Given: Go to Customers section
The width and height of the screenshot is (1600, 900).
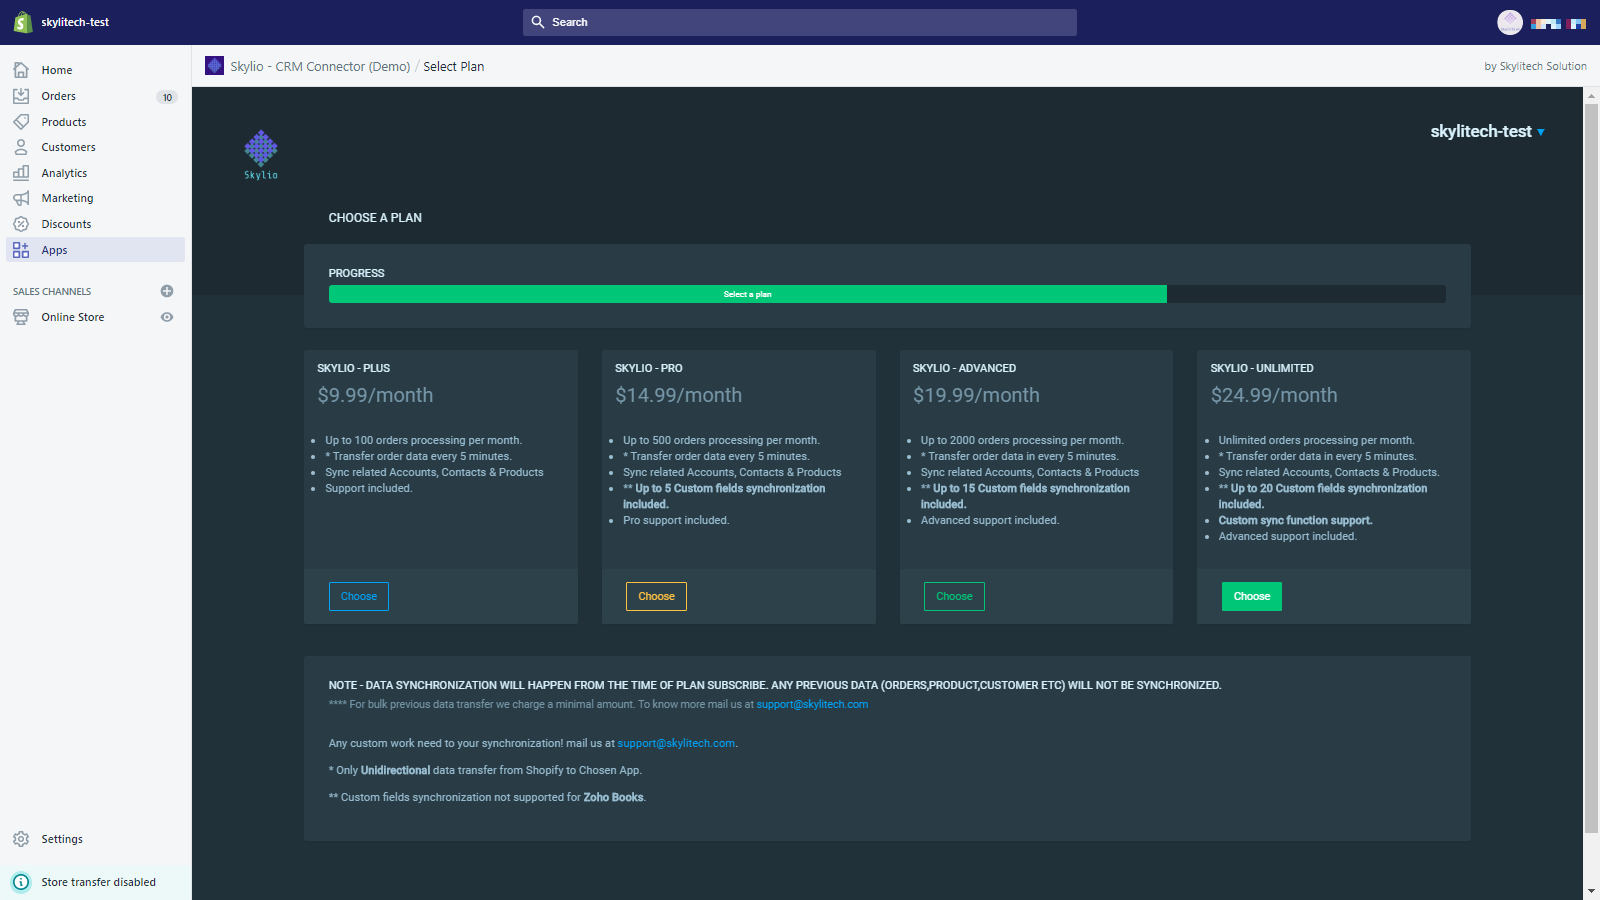Looking at the screenshot, I should (x=69, y=147).
